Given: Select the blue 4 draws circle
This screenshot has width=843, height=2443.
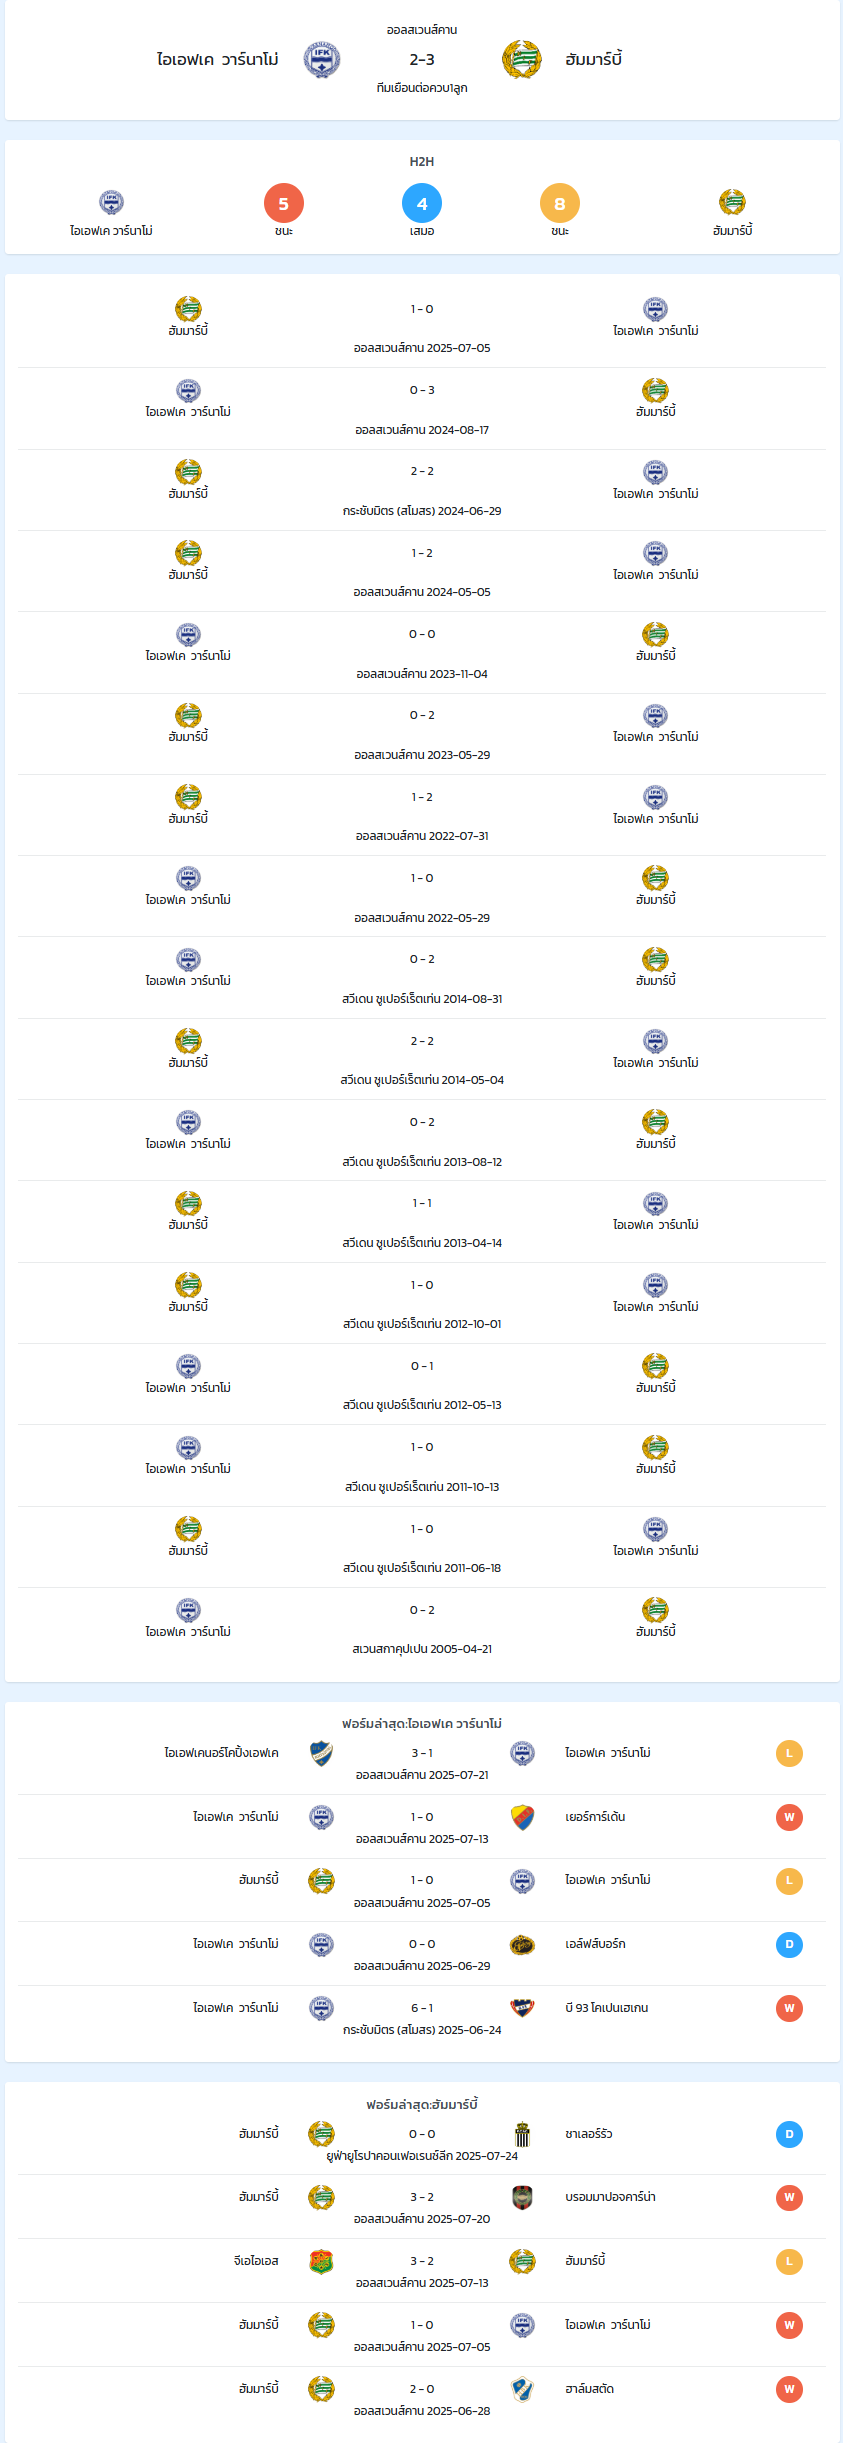Looking at the screenshot, I should pyautogui.click(x=422, y=204).
